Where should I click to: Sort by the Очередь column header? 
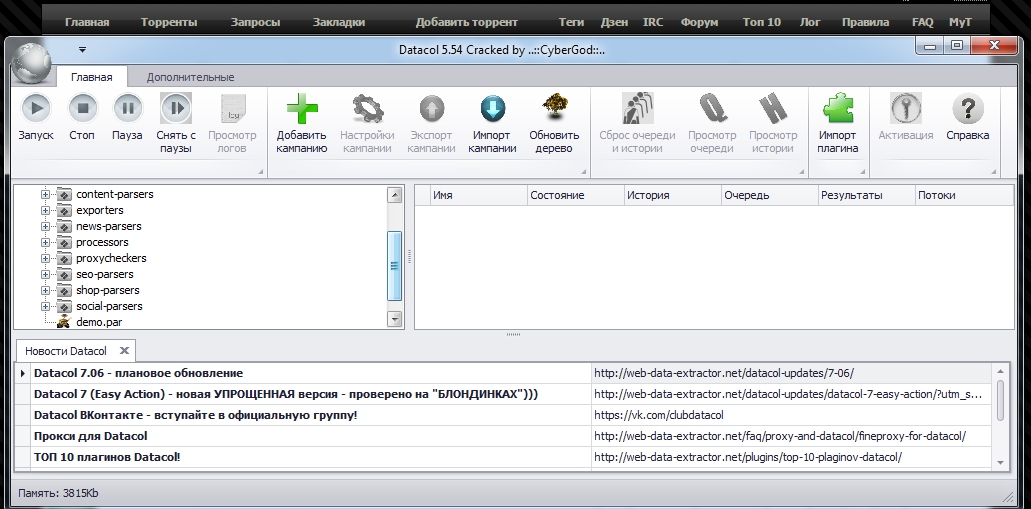point(769,195)
